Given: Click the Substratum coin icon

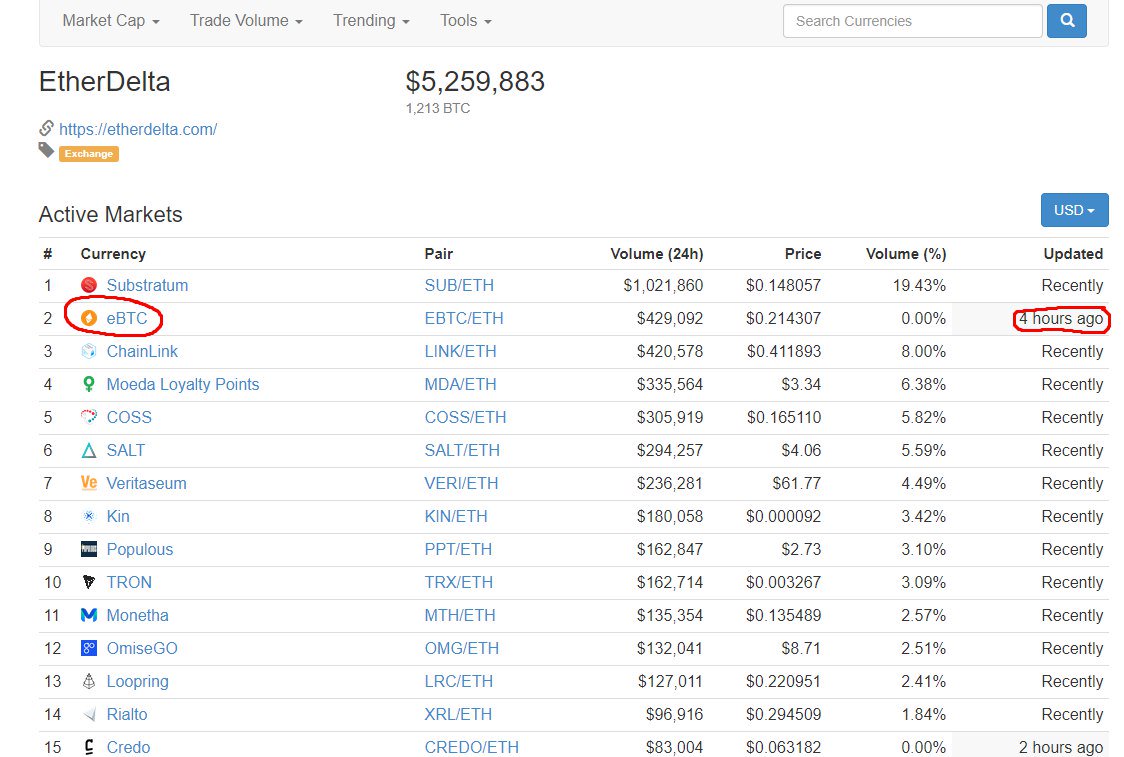Looking at the screenshot, I should (x=89, y=285).
